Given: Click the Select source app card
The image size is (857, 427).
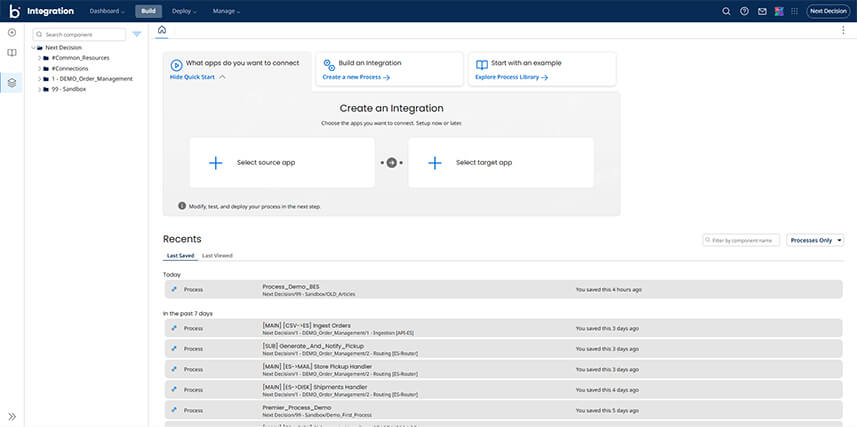Looking at the screenshot, I should pos(282,162).
